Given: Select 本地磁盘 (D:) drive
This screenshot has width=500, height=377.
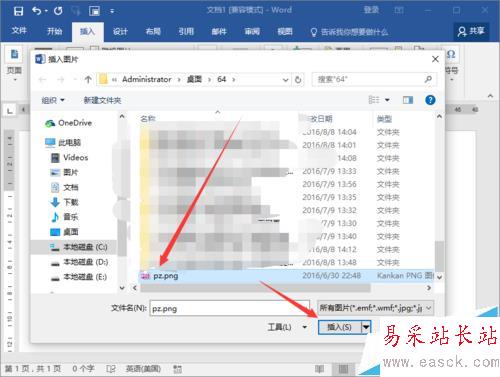Looking at the screenshot, I should [x=79, y=262].
